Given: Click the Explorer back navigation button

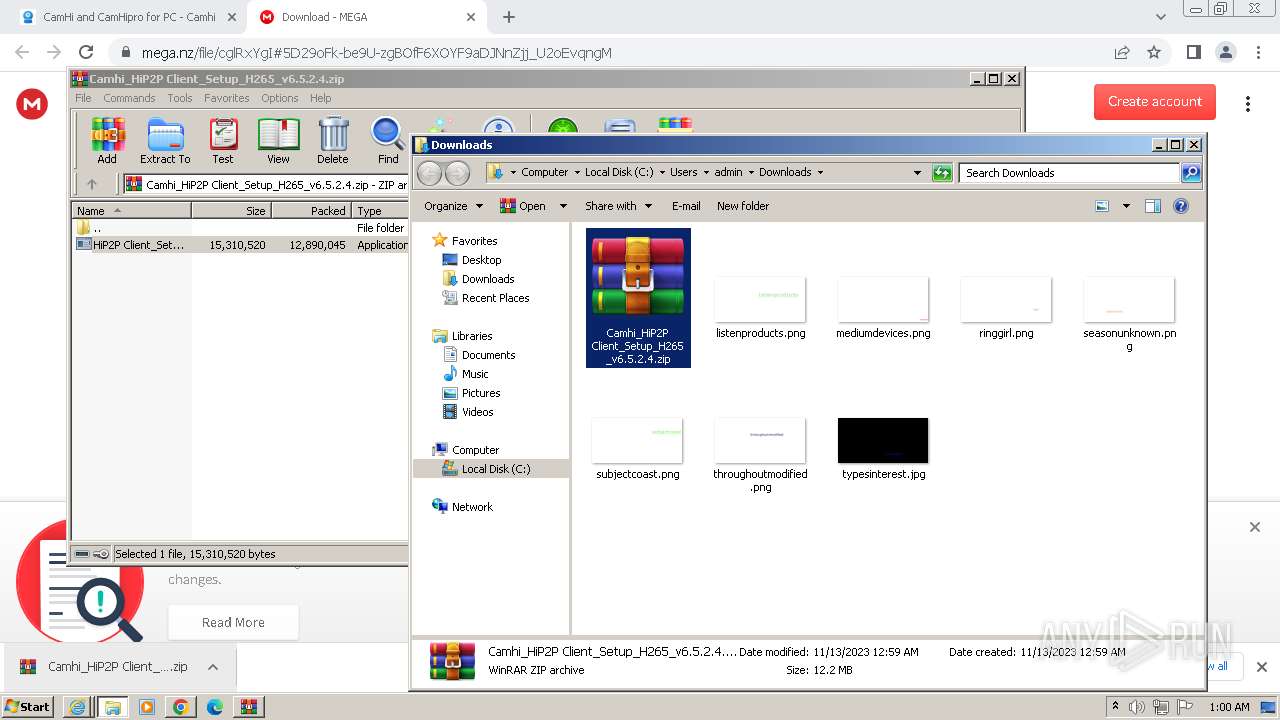Looking at the screenshot, I should (430, 173).
